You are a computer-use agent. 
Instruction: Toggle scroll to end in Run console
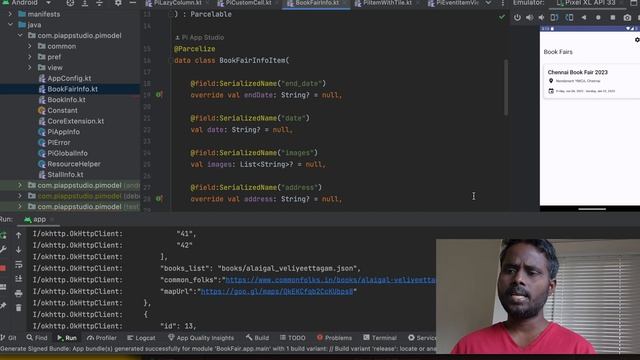[18, 279]
